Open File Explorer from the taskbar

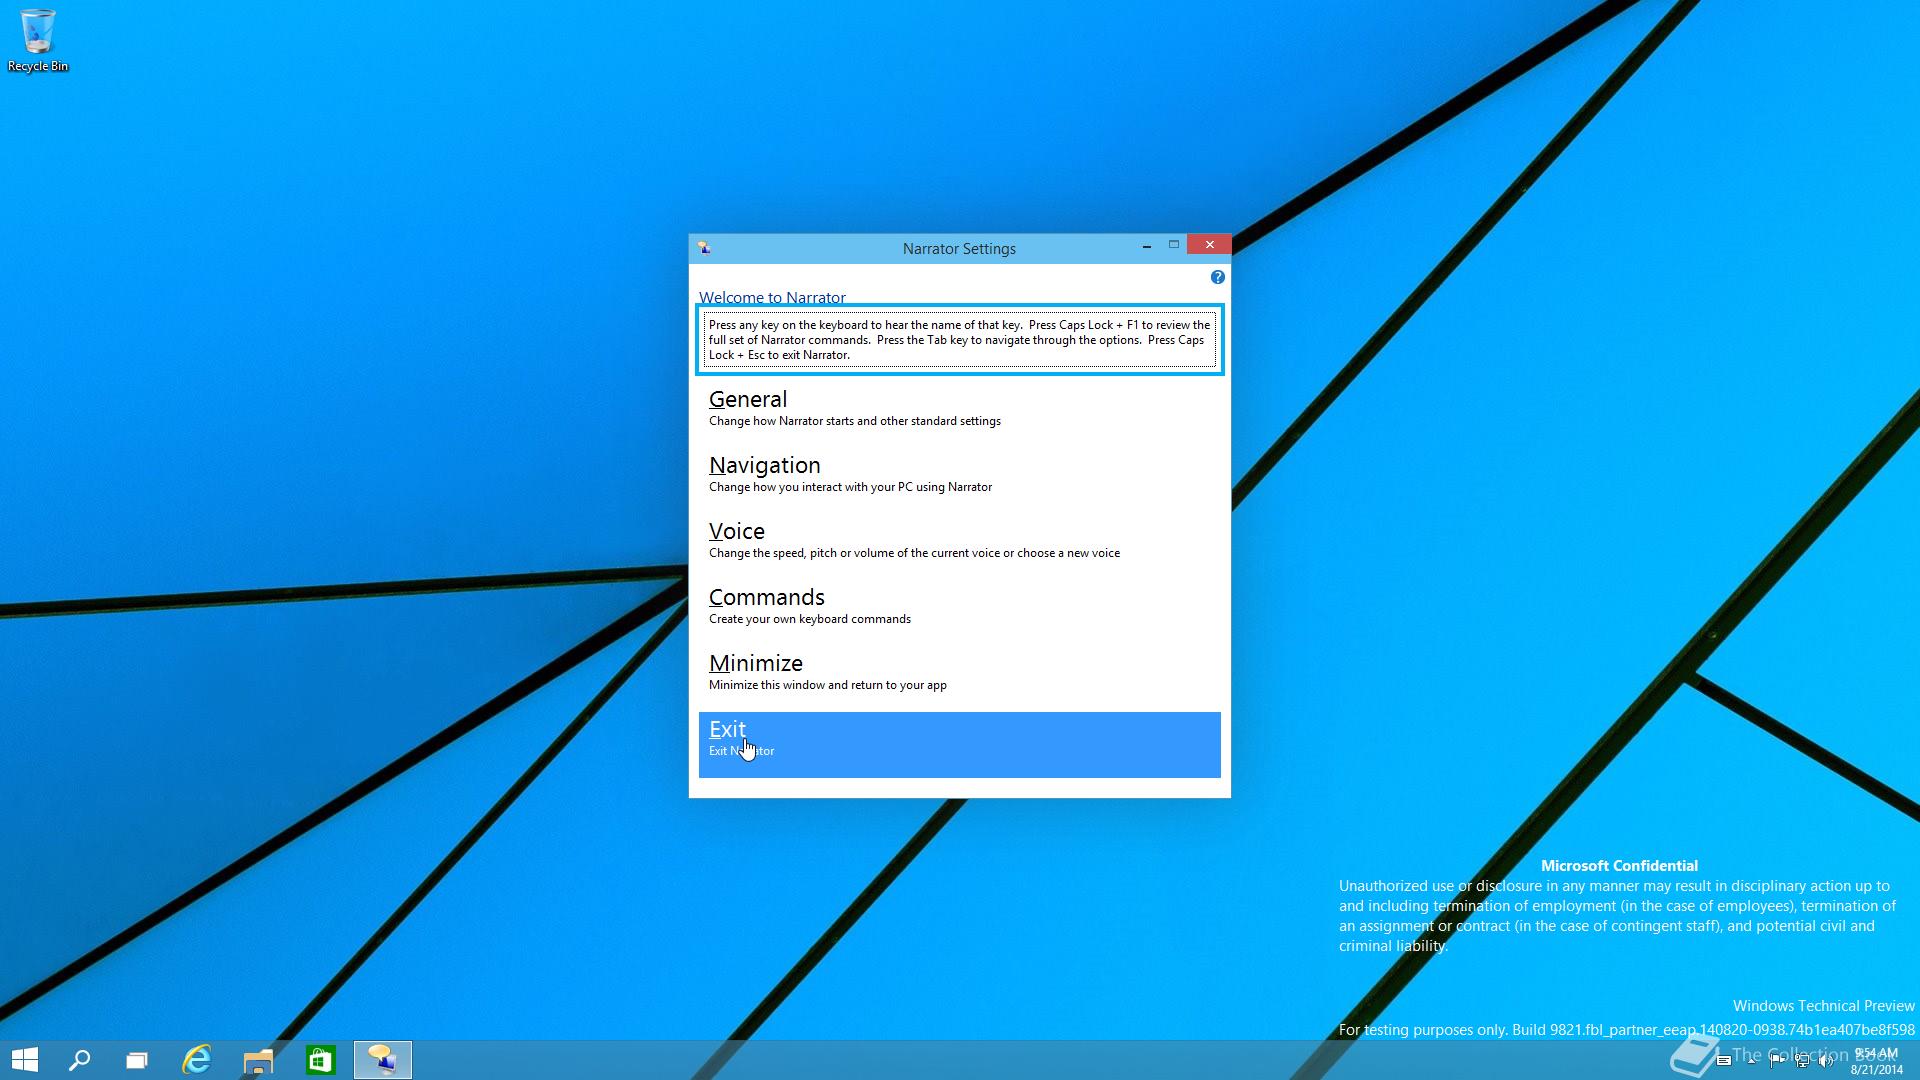click(x=258, y=1060)
